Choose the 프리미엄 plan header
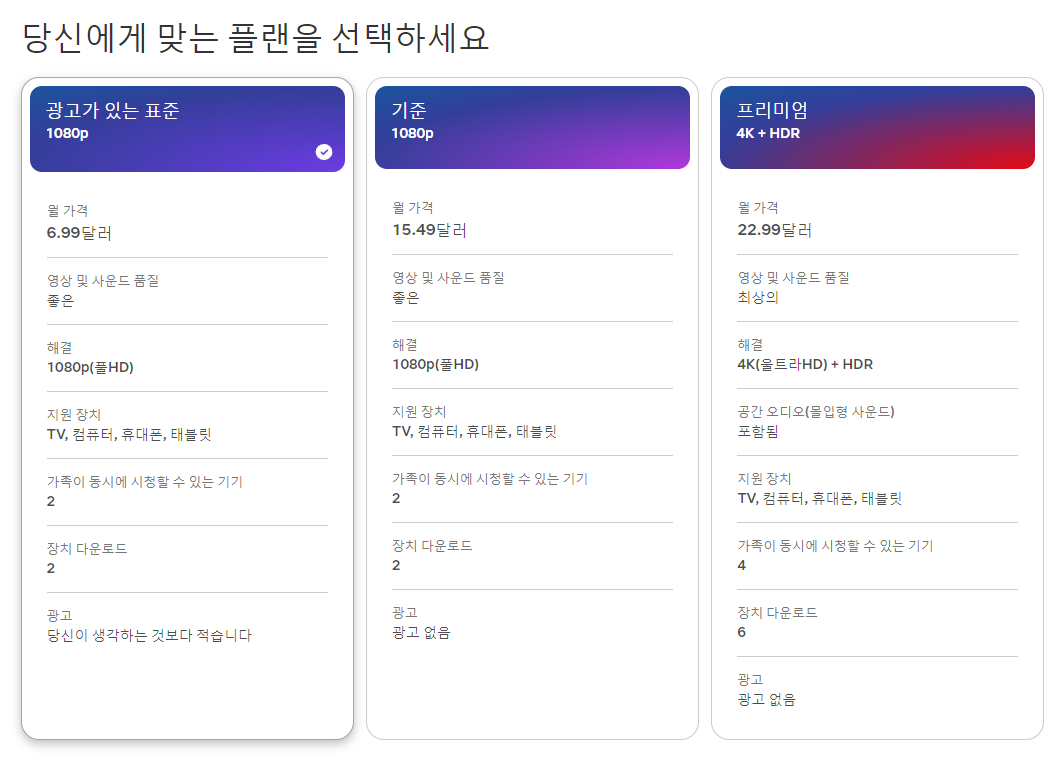 (x=877, y=127)
